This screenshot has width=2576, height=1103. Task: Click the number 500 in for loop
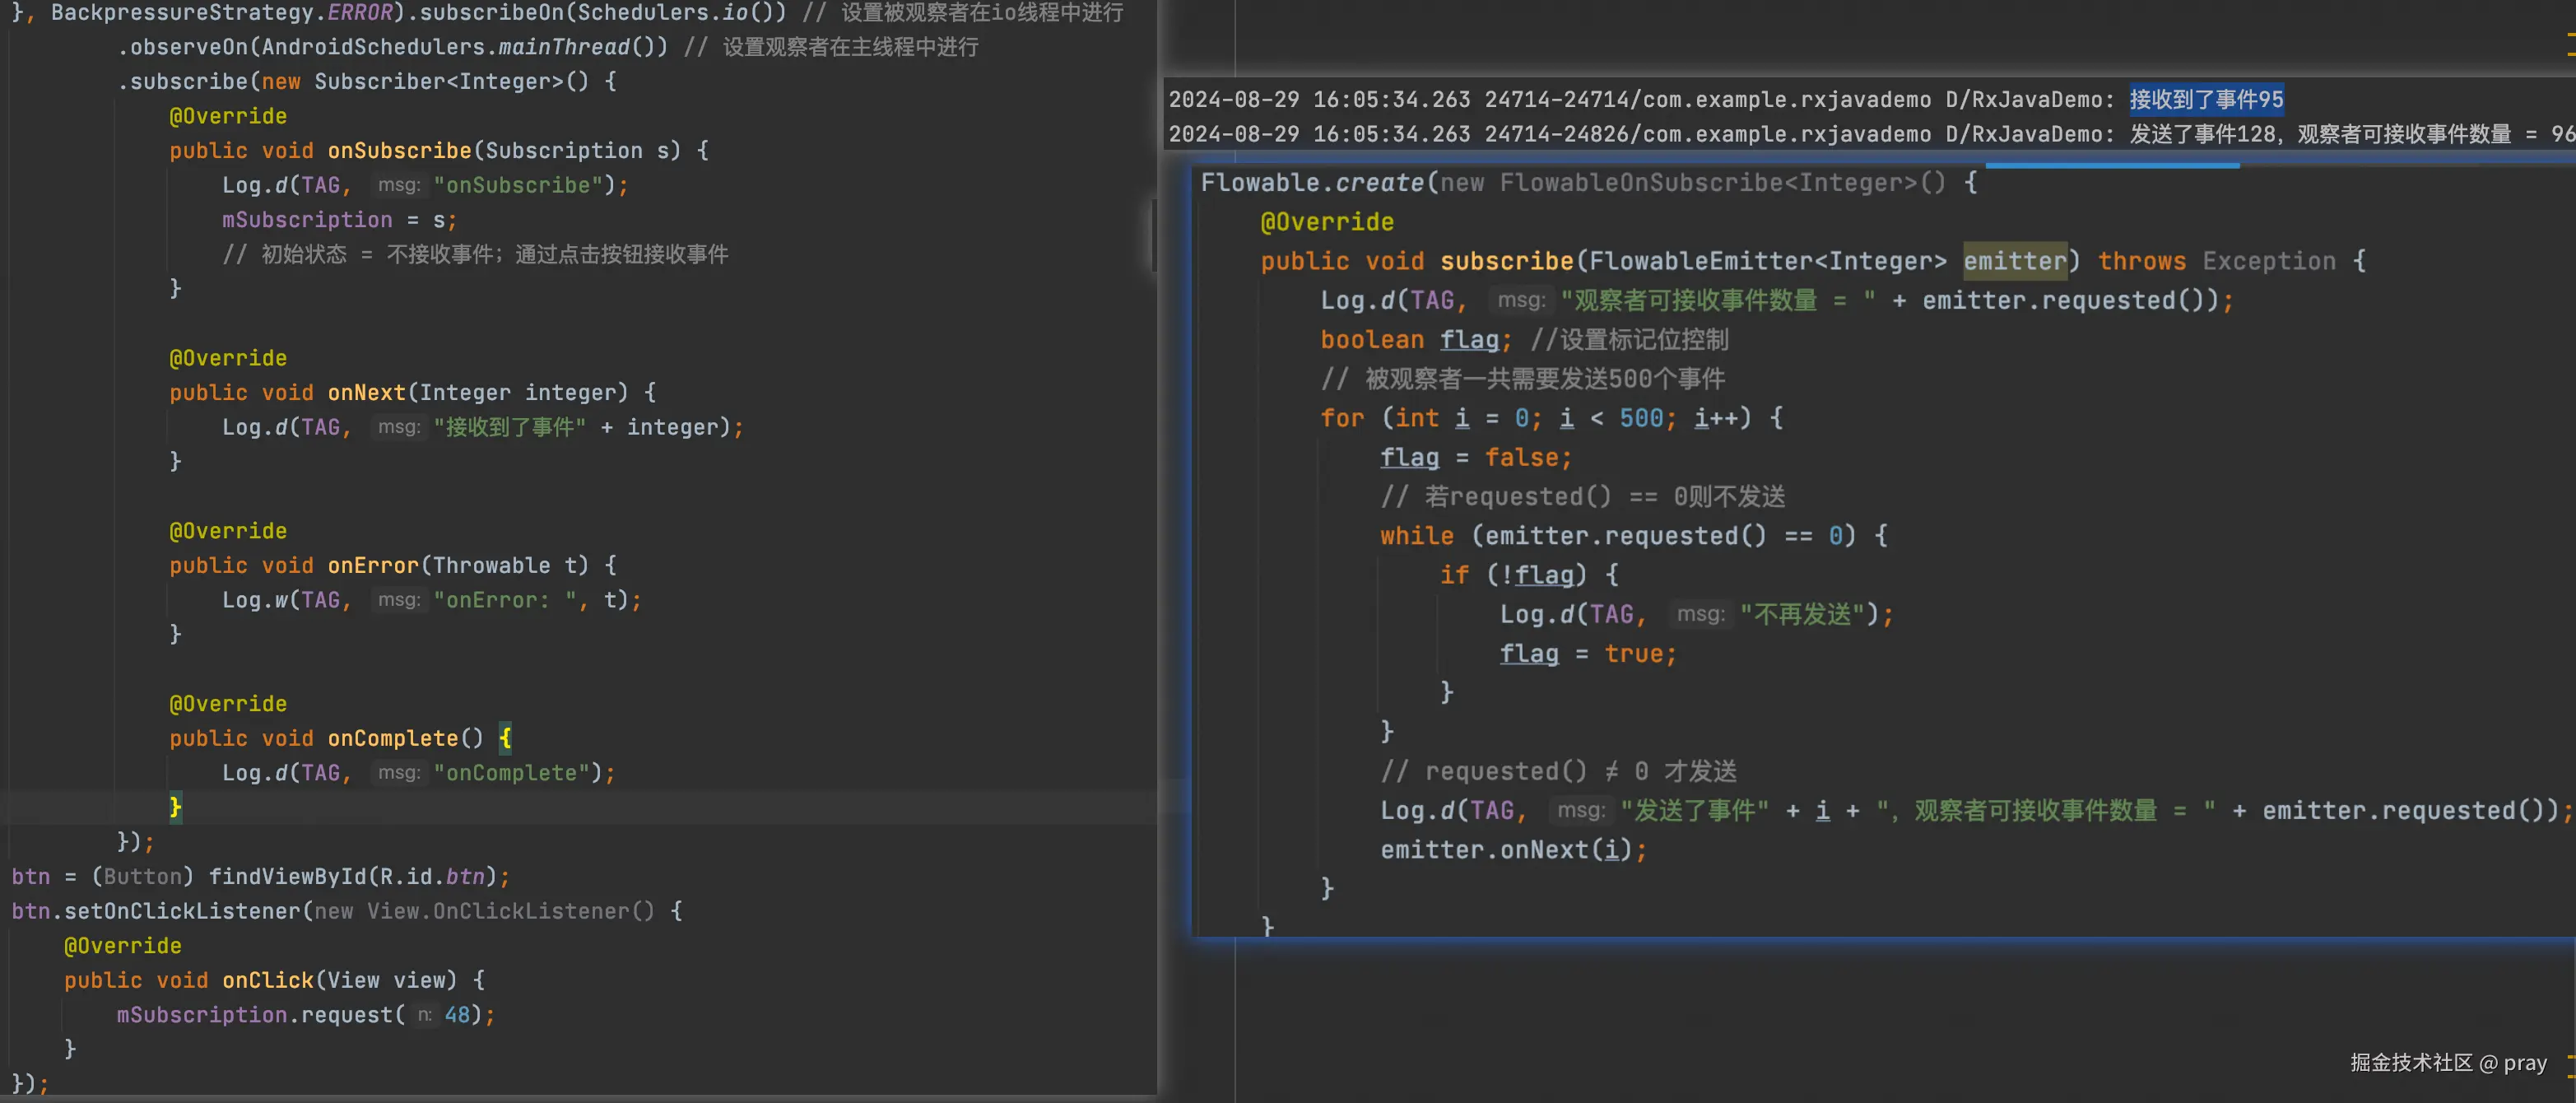coord(1640,418)
